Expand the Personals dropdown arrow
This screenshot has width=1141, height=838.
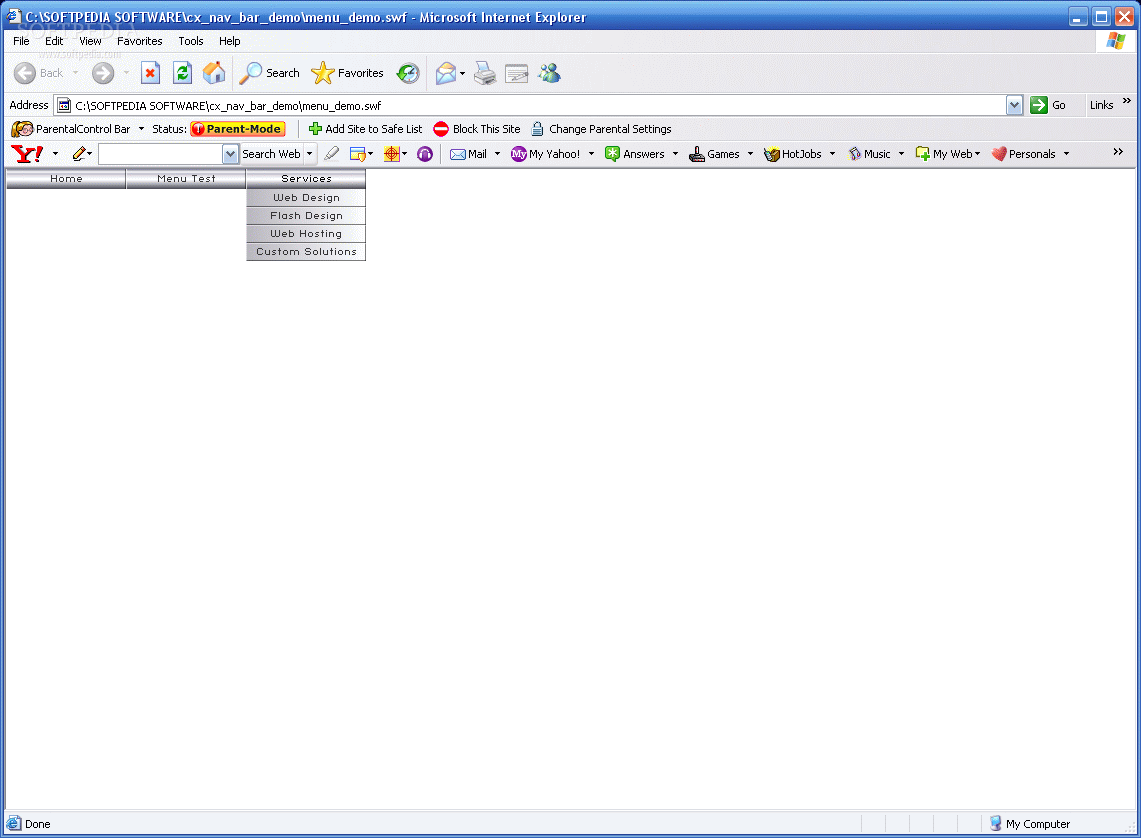point(1067,153)
